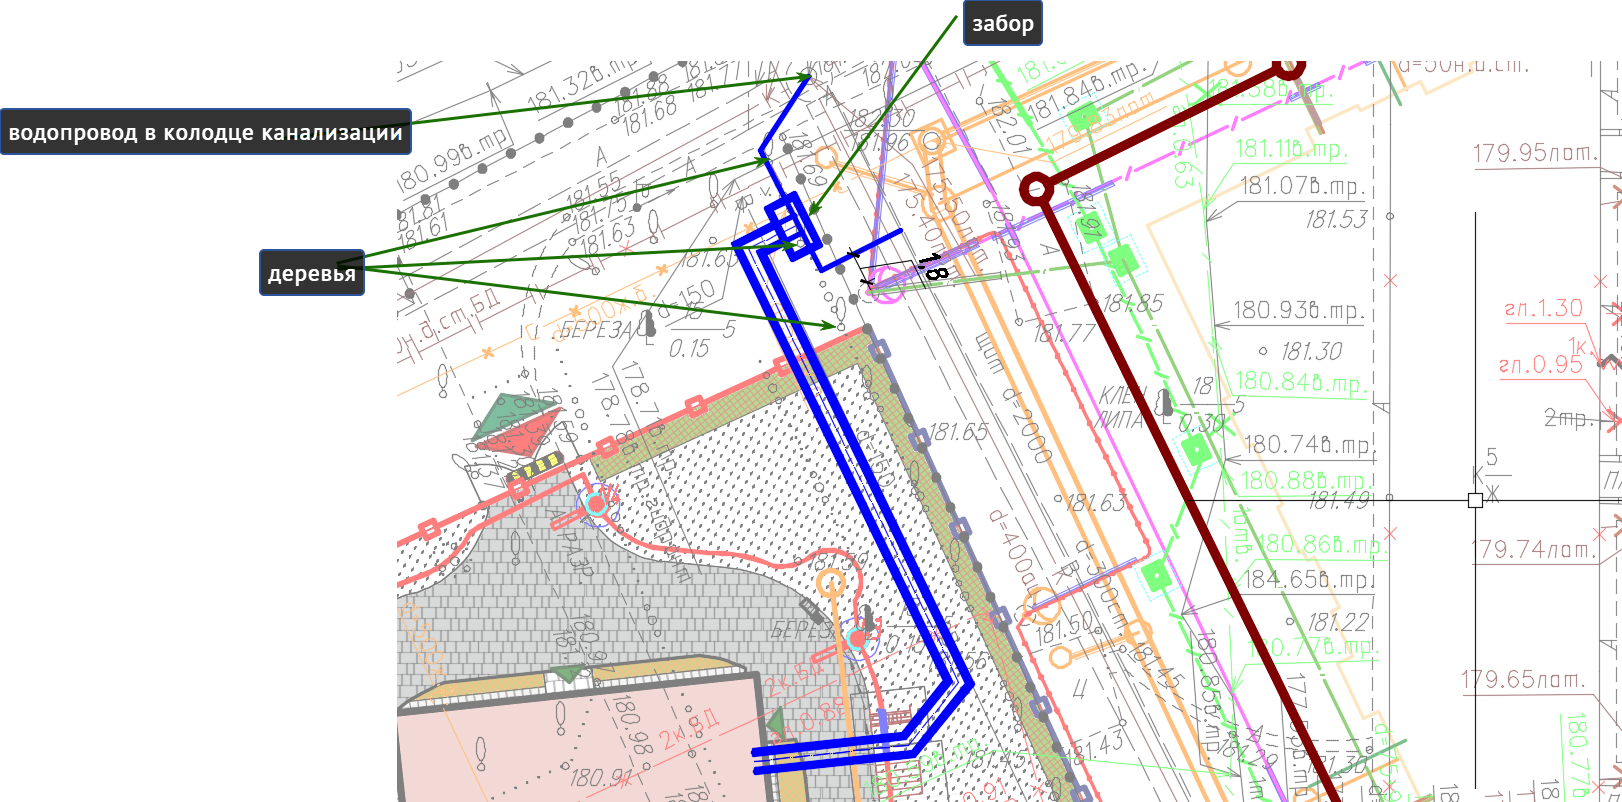
Task: Click the small square marker on the black crosshair
Action: (x=1475, y=500)
